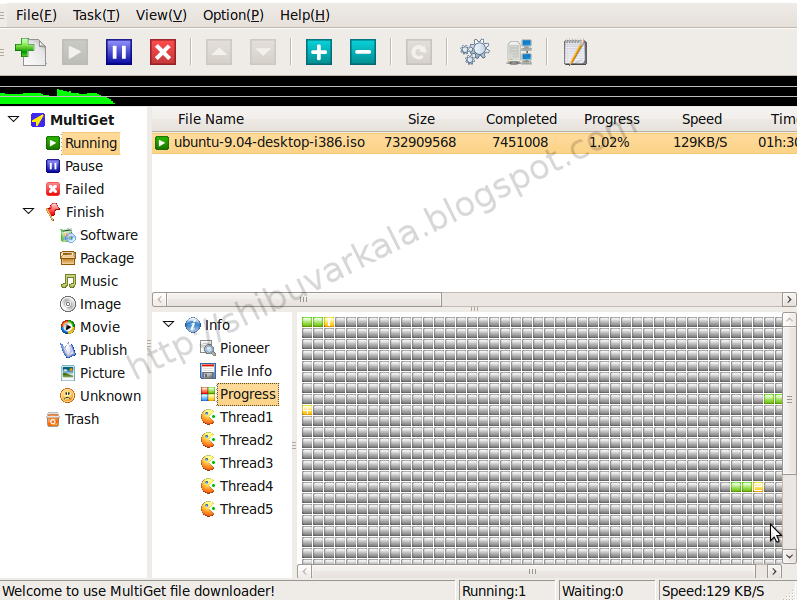Select the MultiGet root node

[x=82, y=120]
